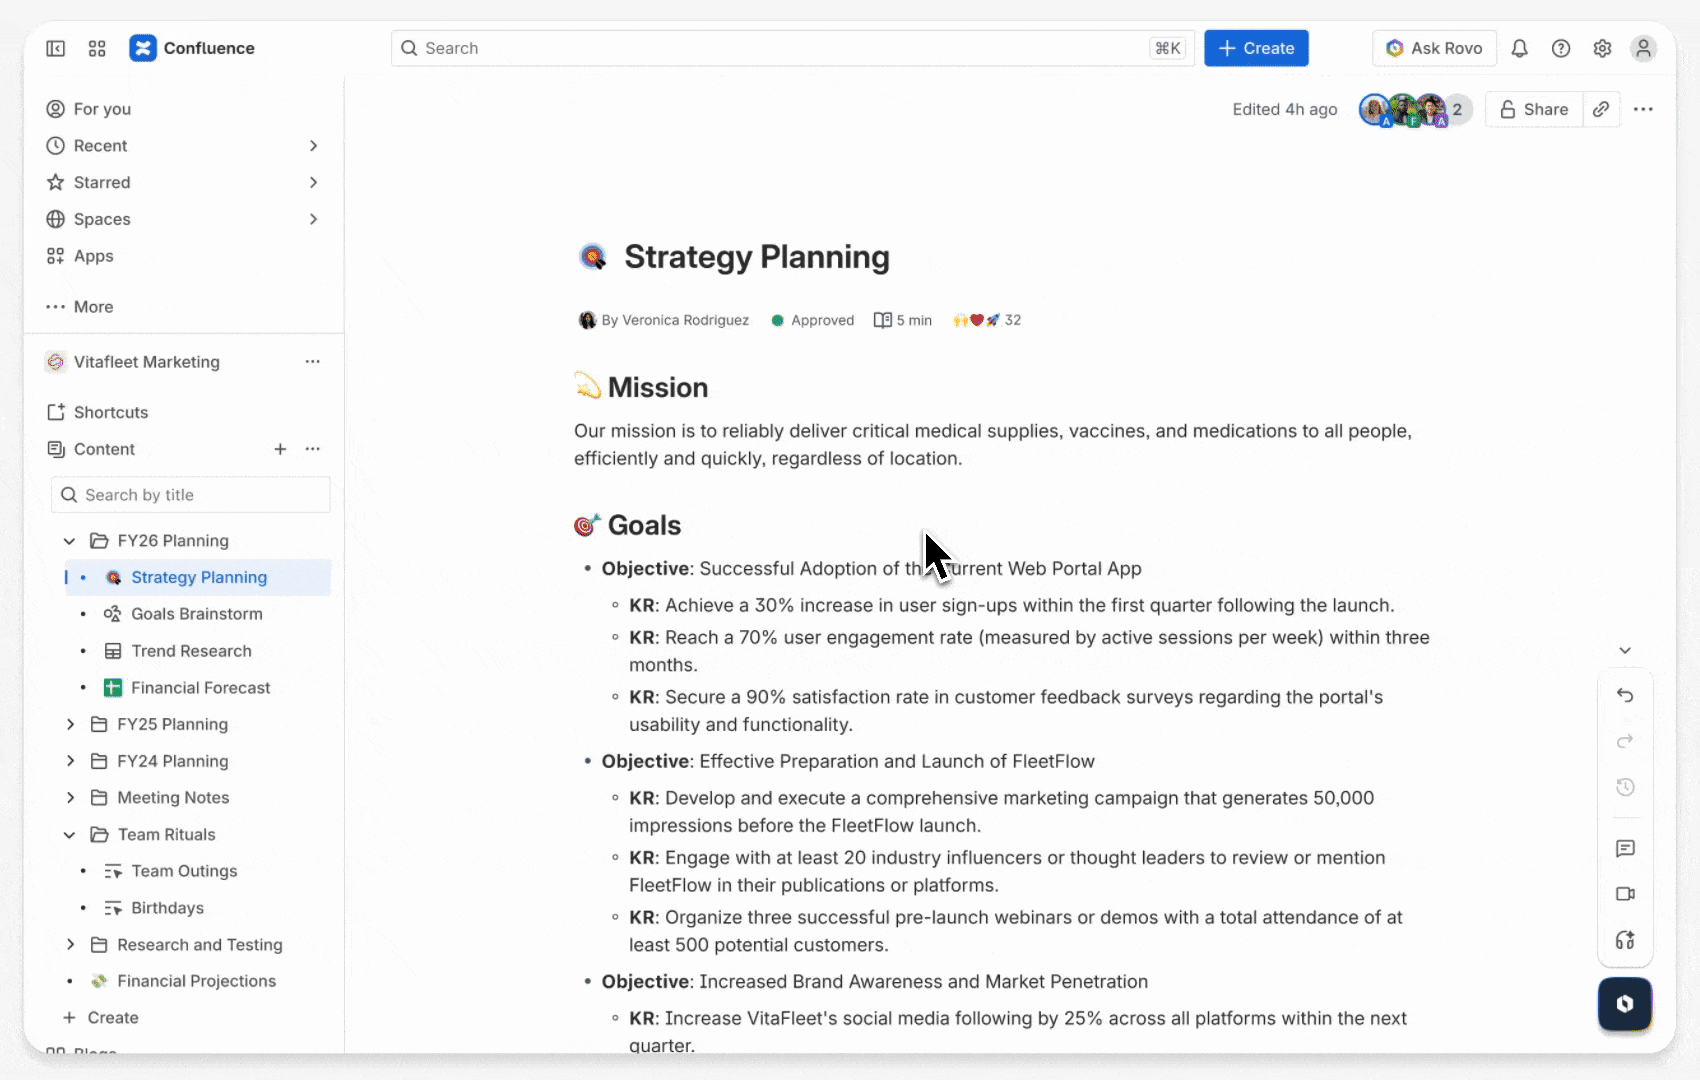Click the Search by title field
The height and width of the screenshot is (1080, 1700).
[190, 495]
